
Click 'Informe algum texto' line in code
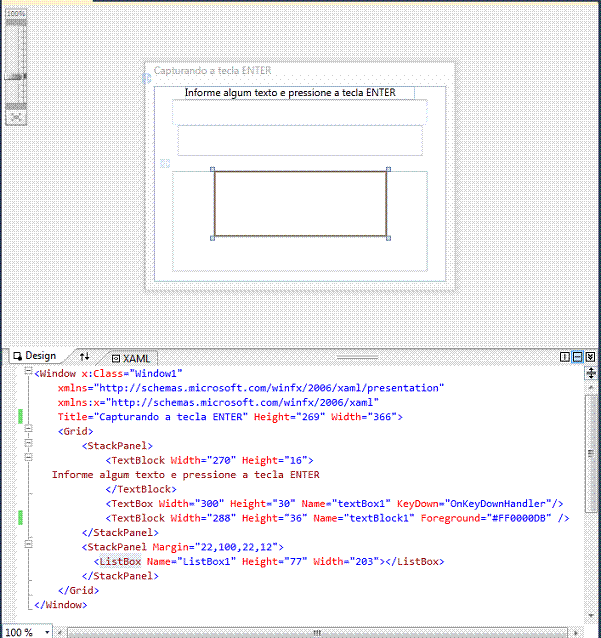[x=186, y=475]
